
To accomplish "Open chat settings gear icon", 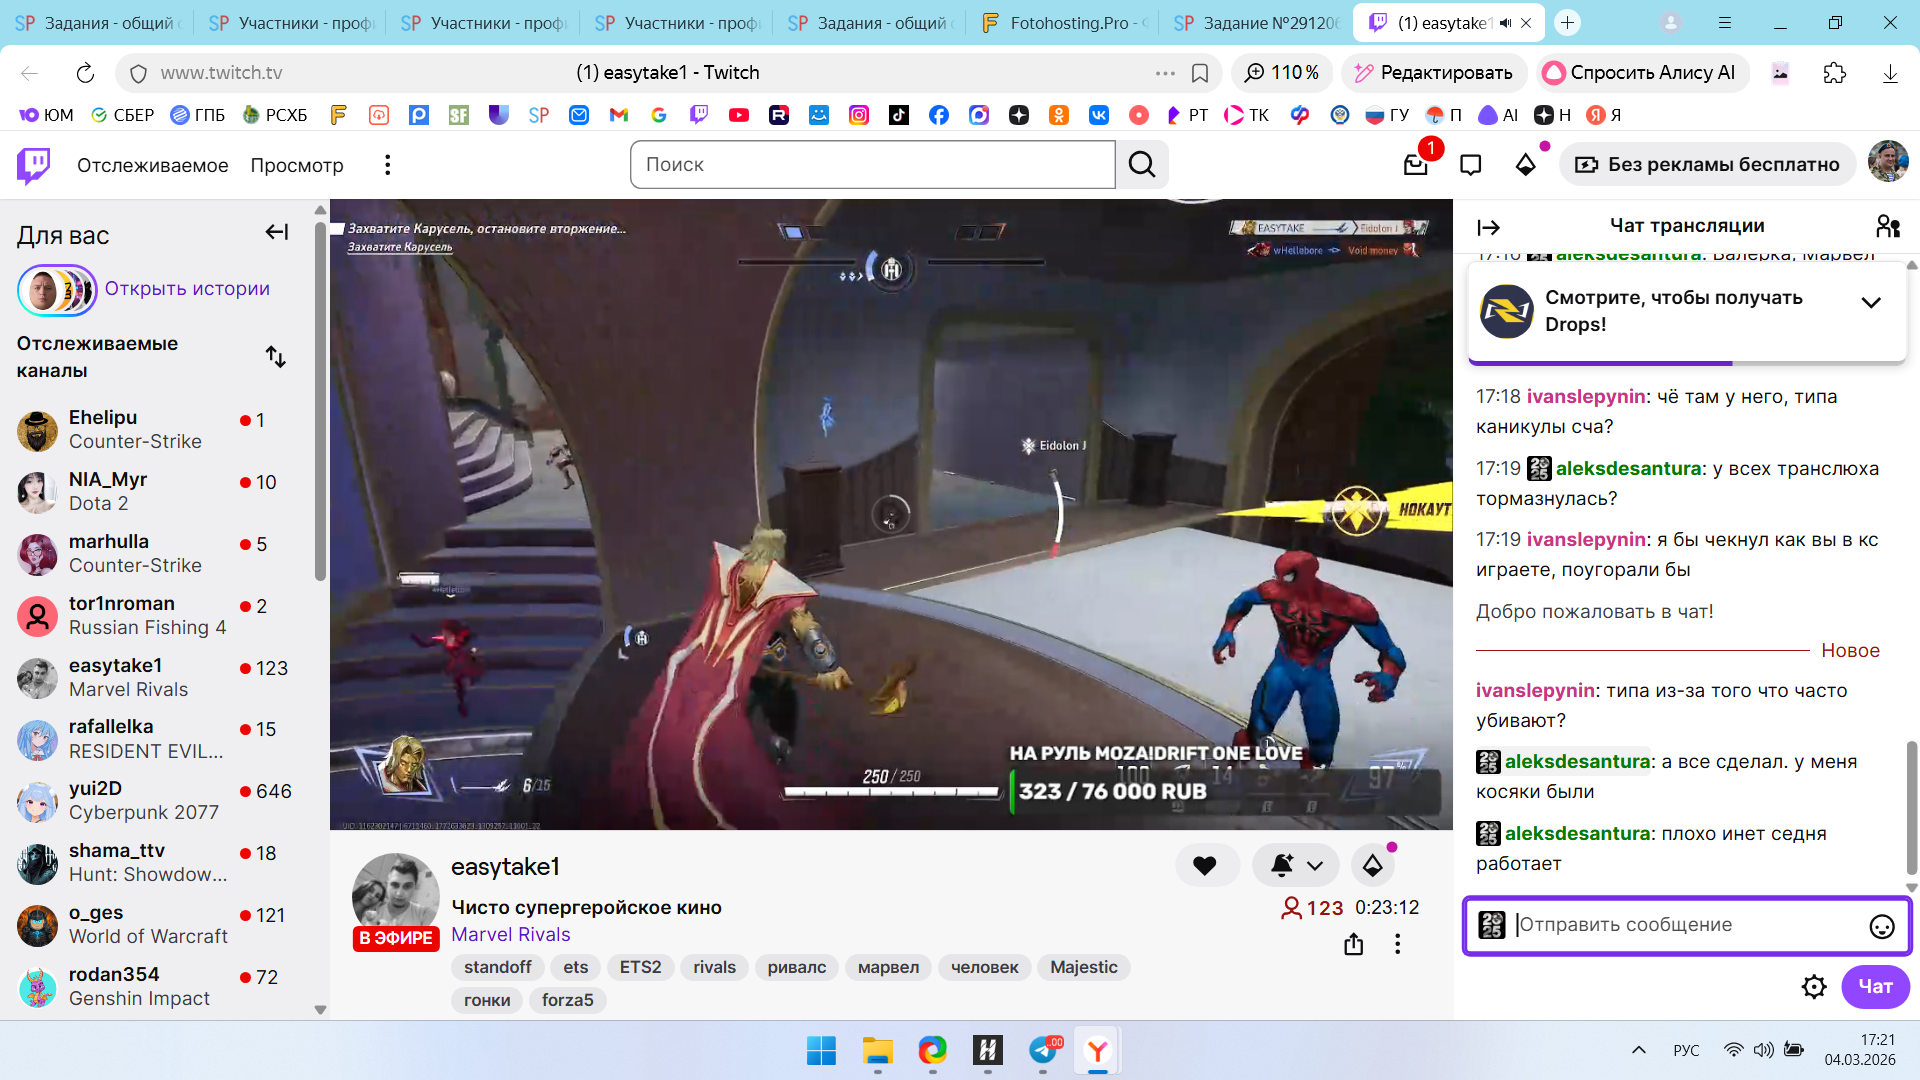I will 1813,987.
